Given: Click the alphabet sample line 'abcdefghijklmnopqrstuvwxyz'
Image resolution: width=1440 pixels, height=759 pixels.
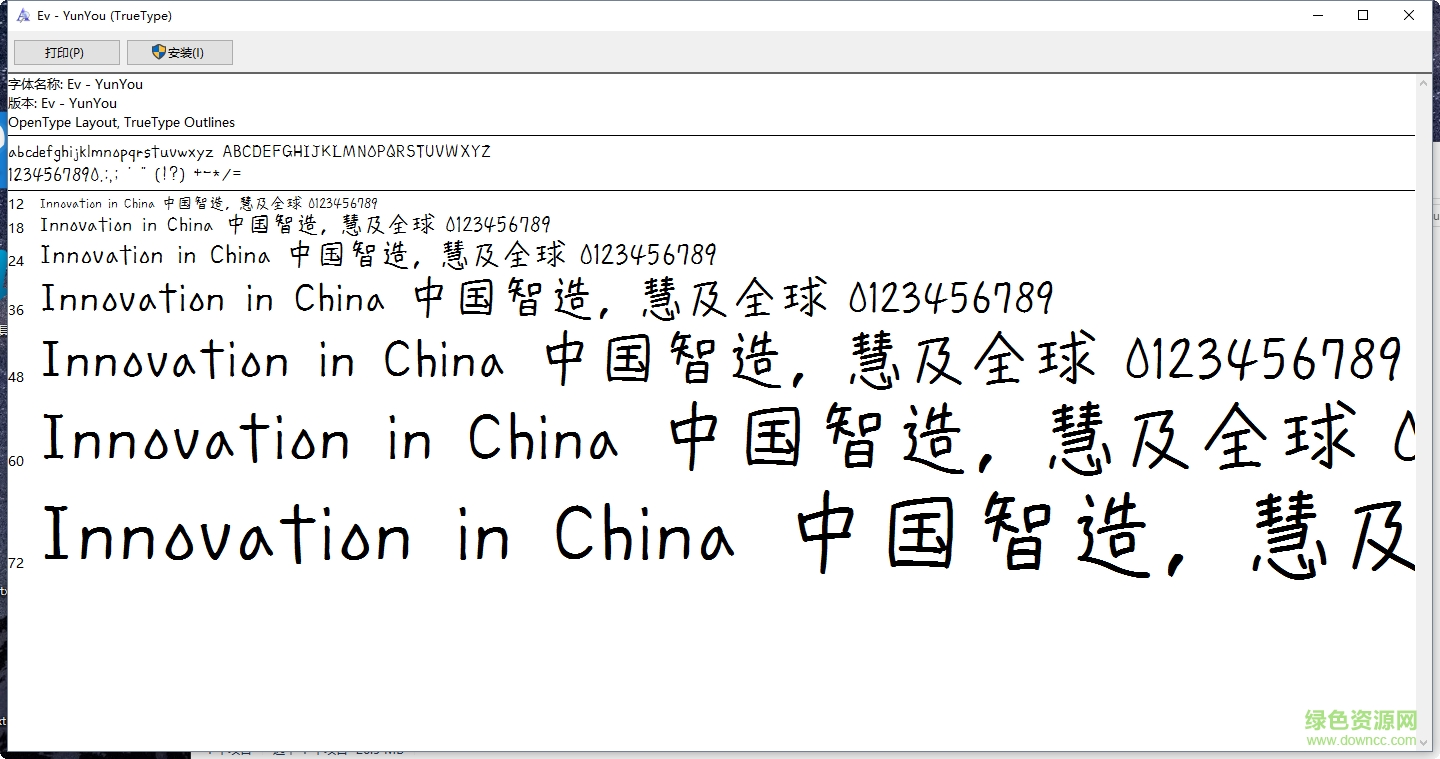Looking at the screenshot, I should 111,152.
